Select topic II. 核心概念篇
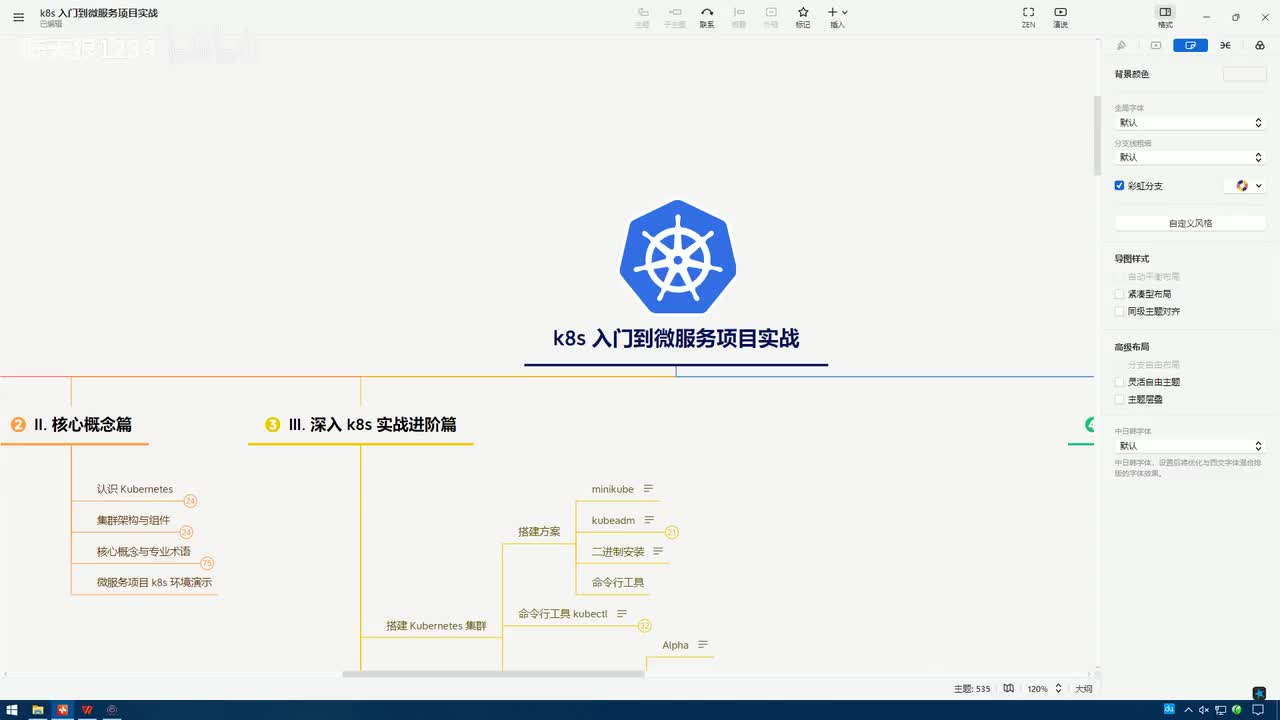Screen dimensions: 1280x720 82,424
